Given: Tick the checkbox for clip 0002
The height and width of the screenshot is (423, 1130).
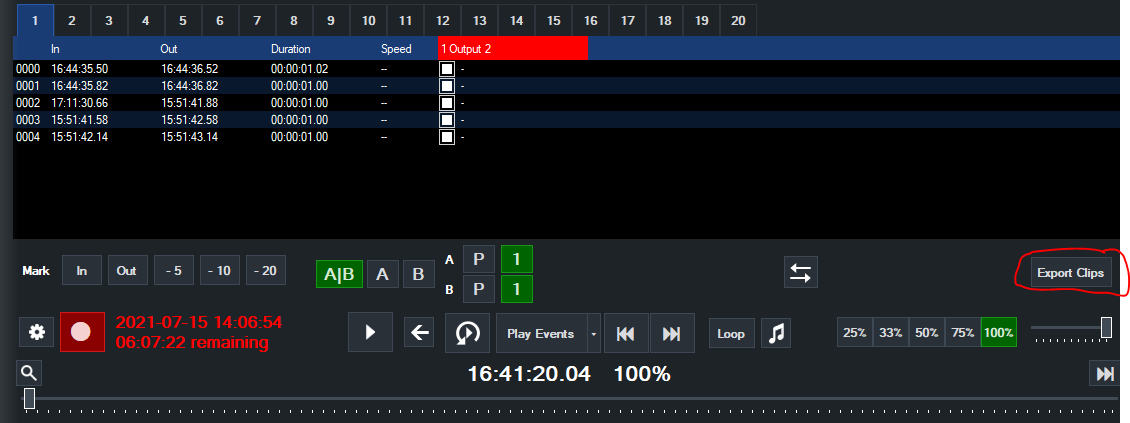Looking at the screenshot, I should (x=447, y=103).
